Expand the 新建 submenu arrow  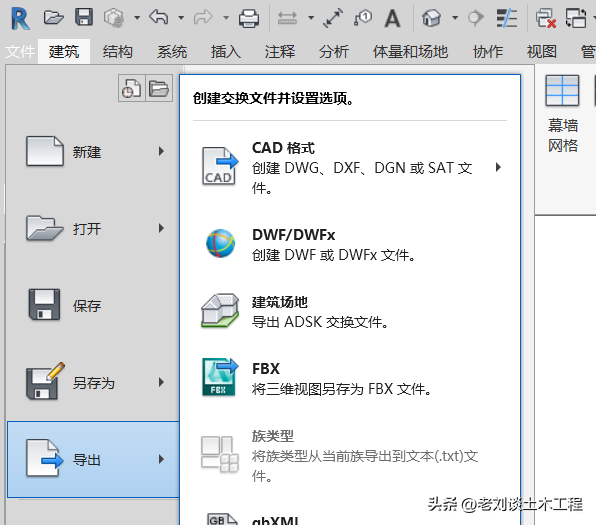point(161,151)
